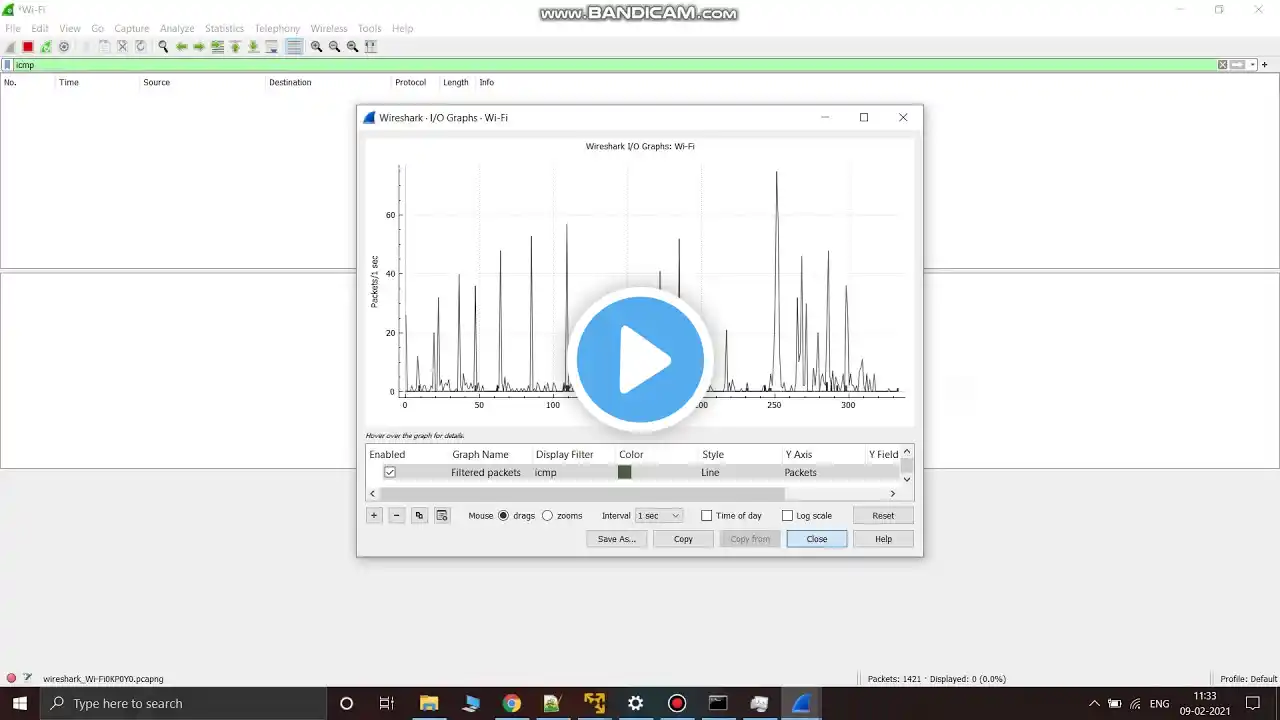Screen dimensions: 1280x720
Task: Click the Filtered packets graph name cell
Action: (486, 472)
